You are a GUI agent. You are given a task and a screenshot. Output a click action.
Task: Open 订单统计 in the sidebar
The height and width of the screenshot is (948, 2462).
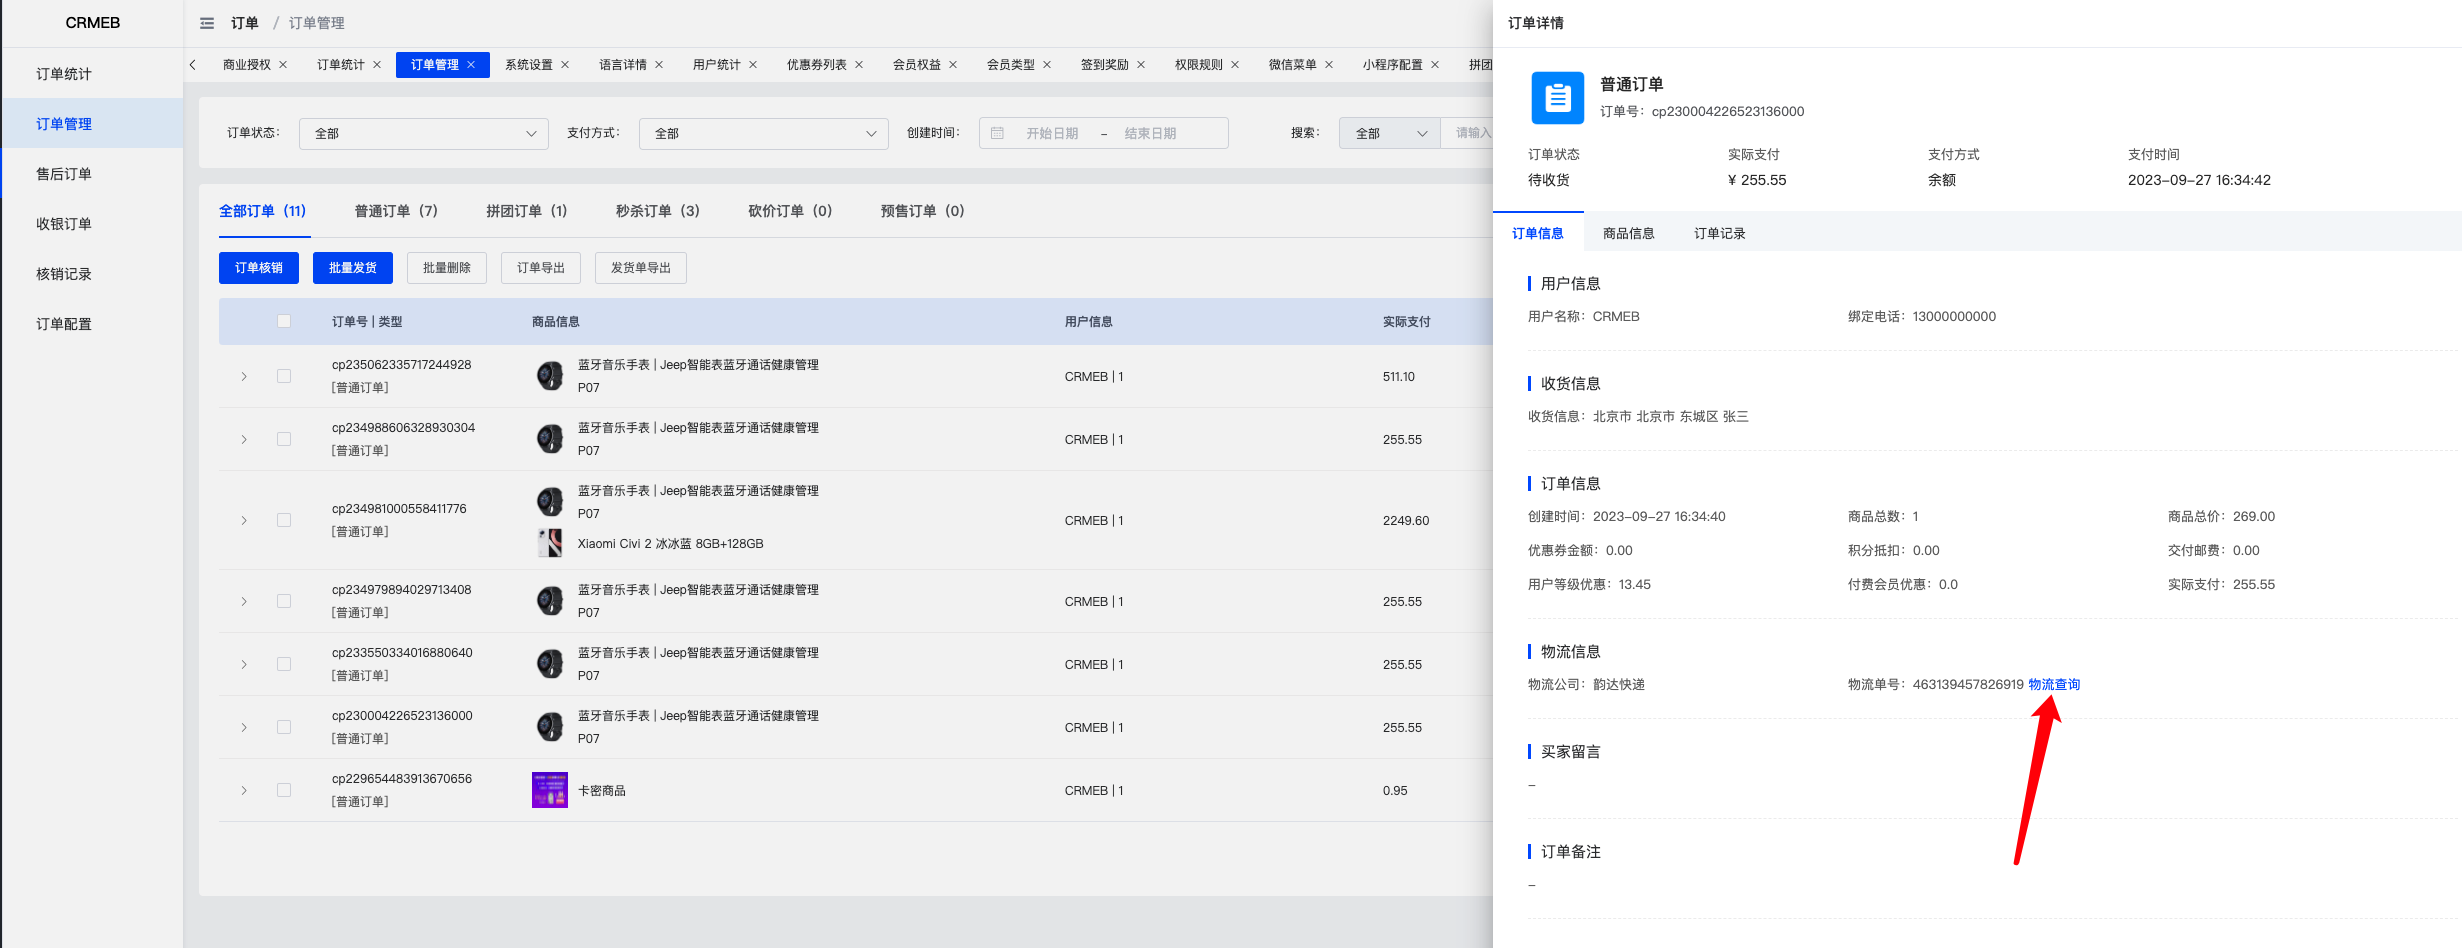(x=93, y=74)
